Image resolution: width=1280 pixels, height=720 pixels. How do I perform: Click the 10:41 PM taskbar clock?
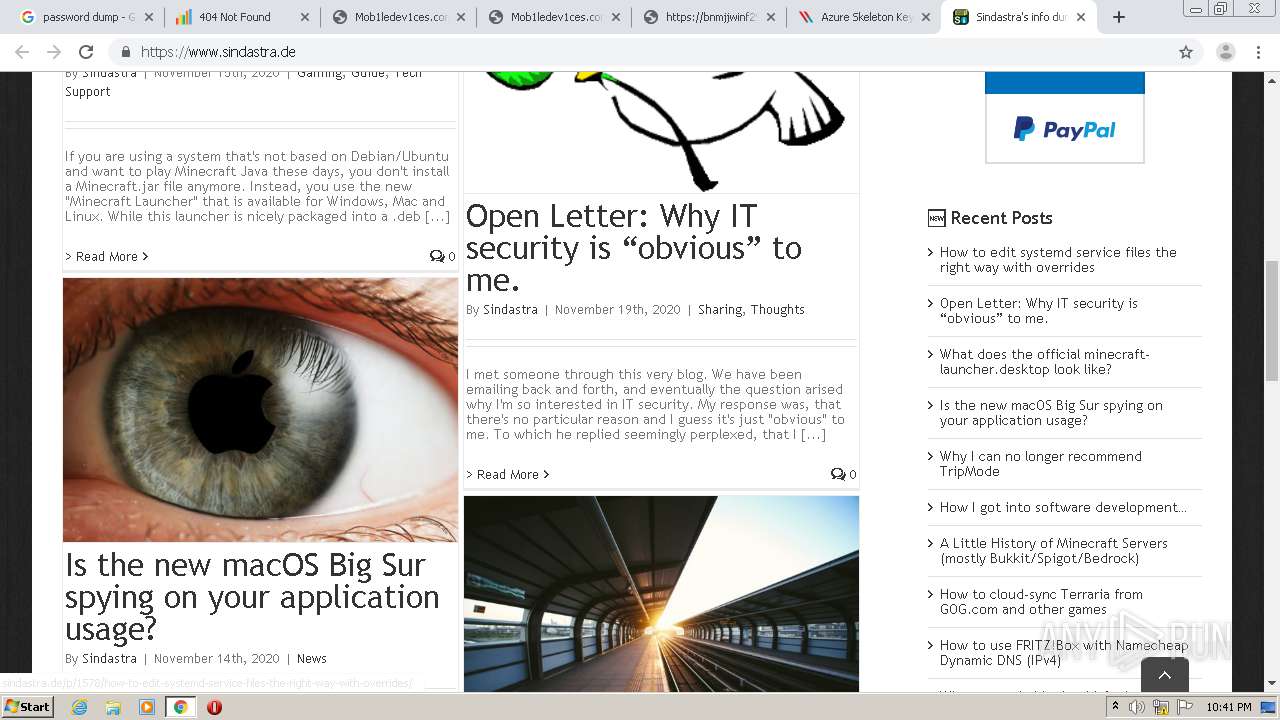point(1229,707)
